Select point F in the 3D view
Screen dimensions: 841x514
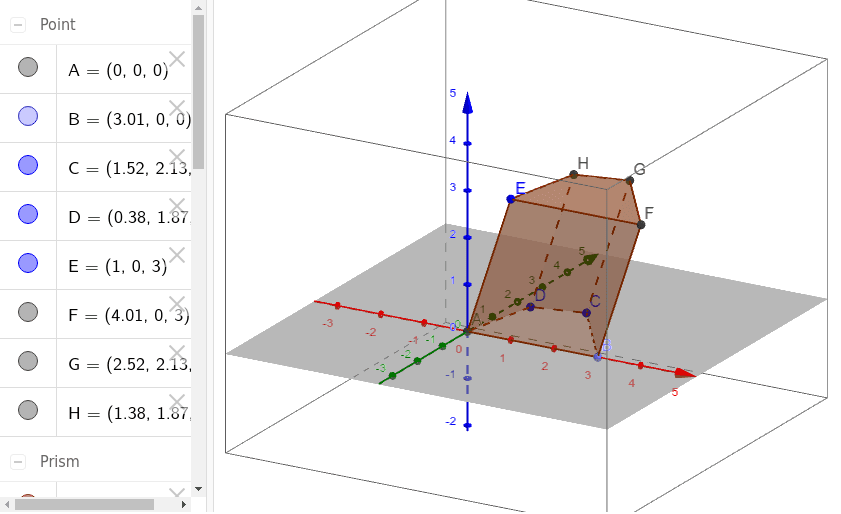pos(641,224)
